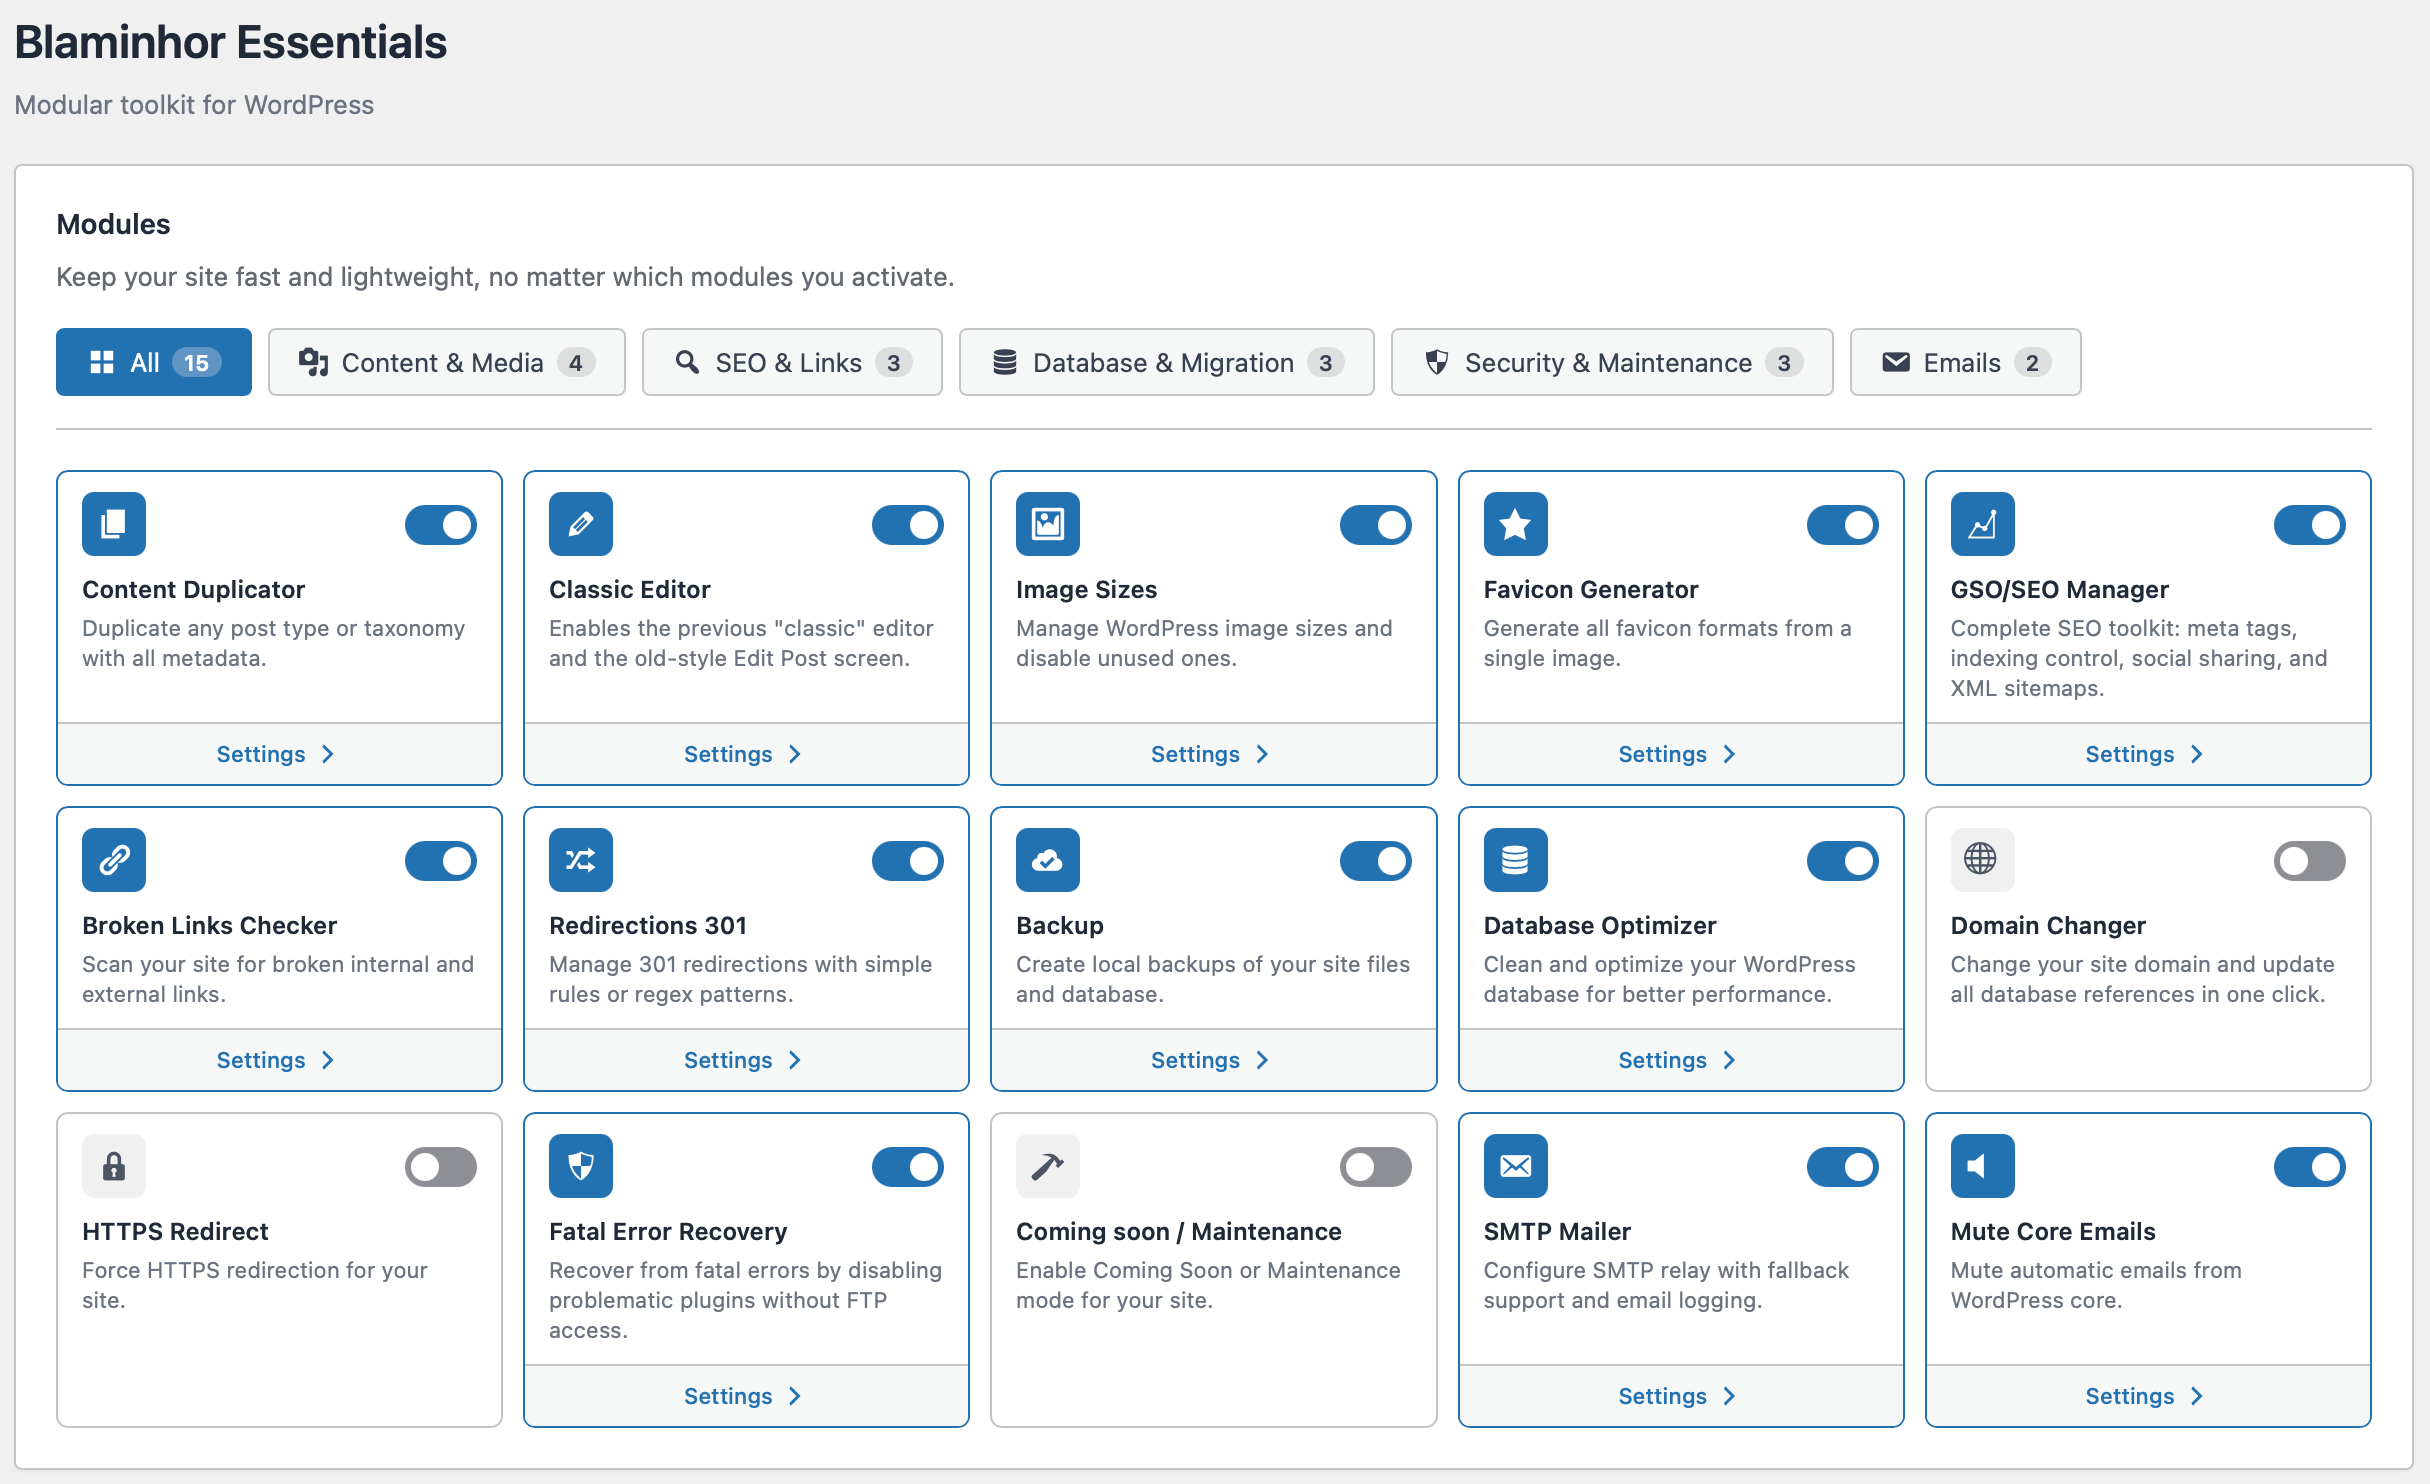
Task: Select the Content Duplicator book icon
Action: point(114,523)
